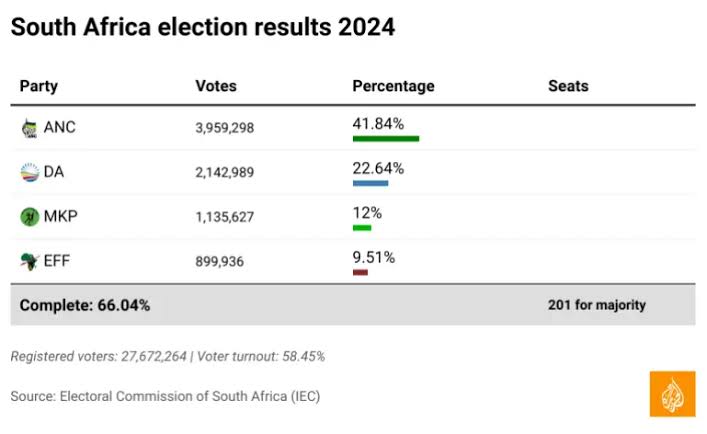Click the ANC green percentage bar
Image resolution: width=707 pixels, height=434 pixels.
click(386, 138)
